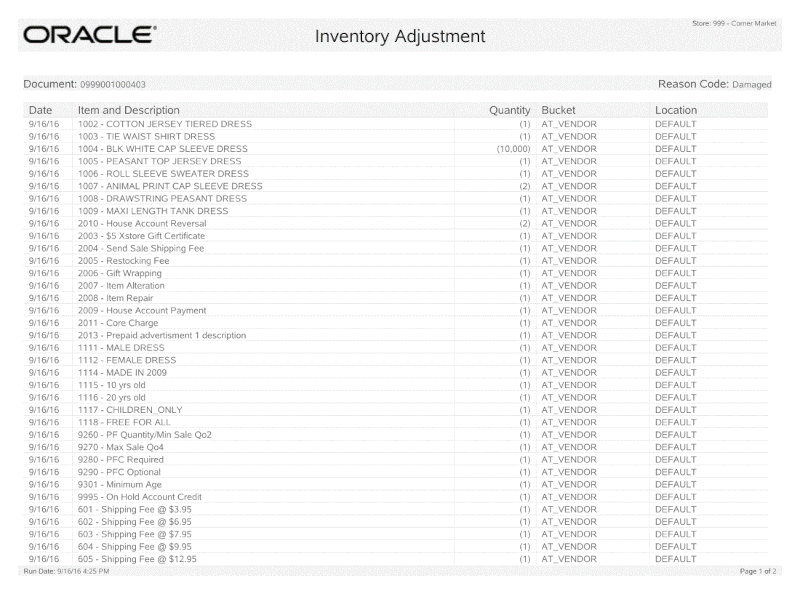Click the Oracle logo
800x594 pixels.
90,35
